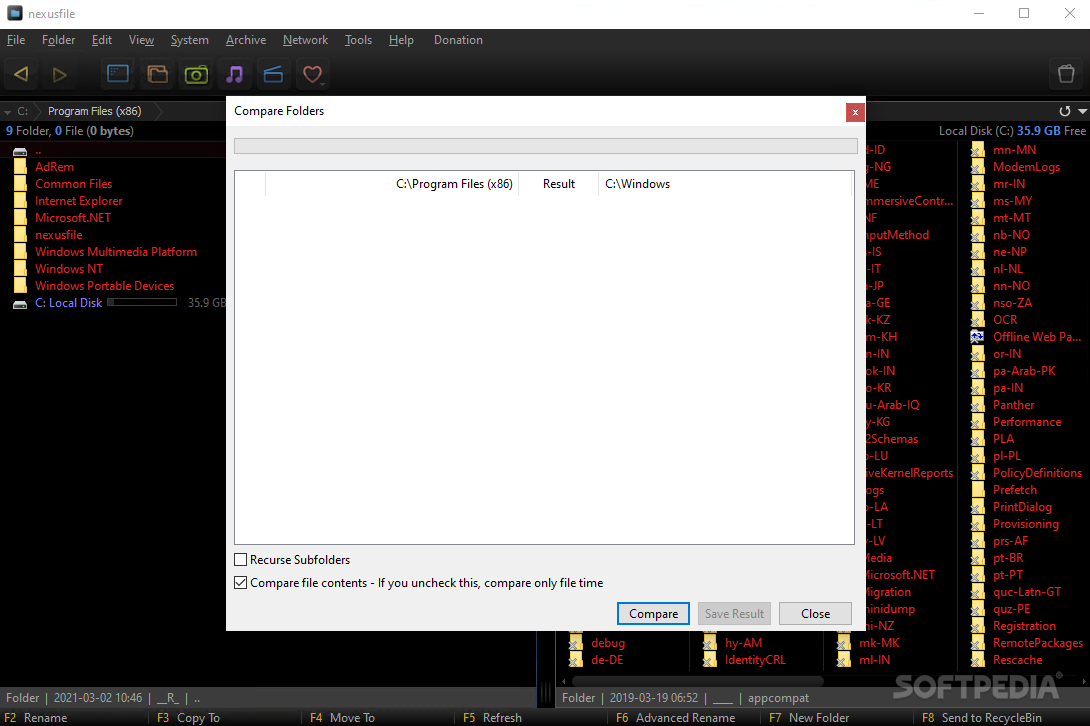Select the C: Local Disk entry
Screen dimensions: 1090x726
(x=68, y=302)
